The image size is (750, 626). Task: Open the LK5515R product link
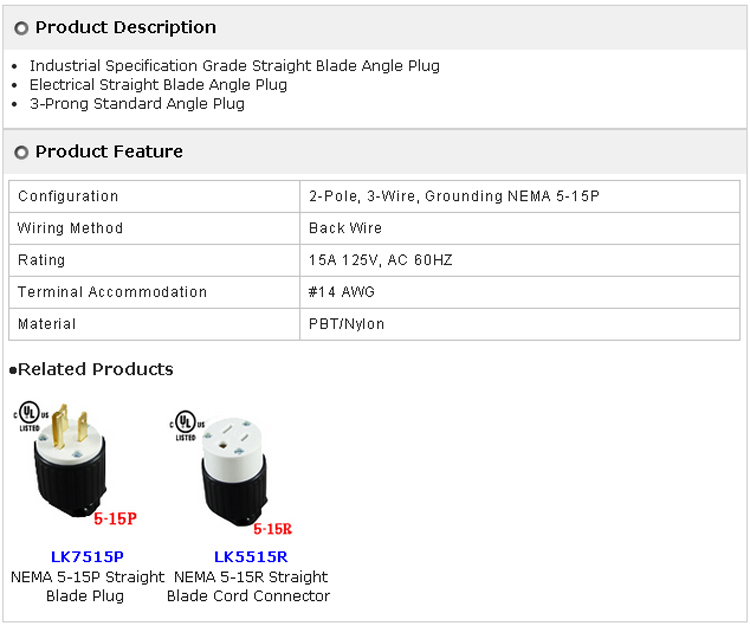250,557
